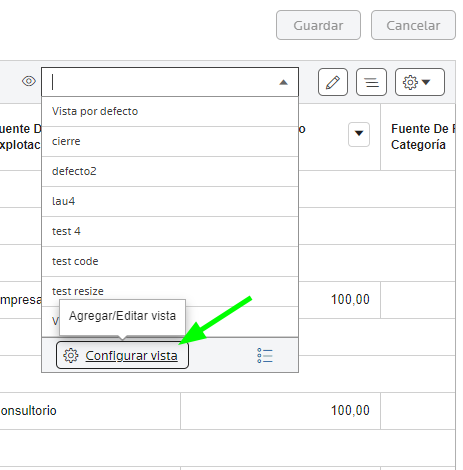The height and width of the screenshot is (470, 463).
Task: Choose the 'test code' view
Action: [x=170, y=261]
